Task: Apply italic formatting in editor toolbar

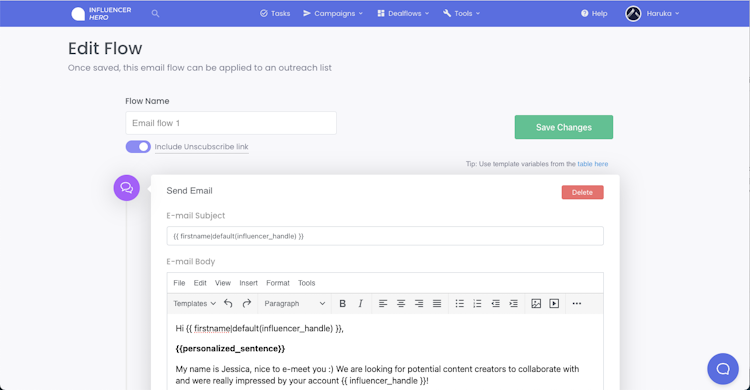Action: (361, 303)
